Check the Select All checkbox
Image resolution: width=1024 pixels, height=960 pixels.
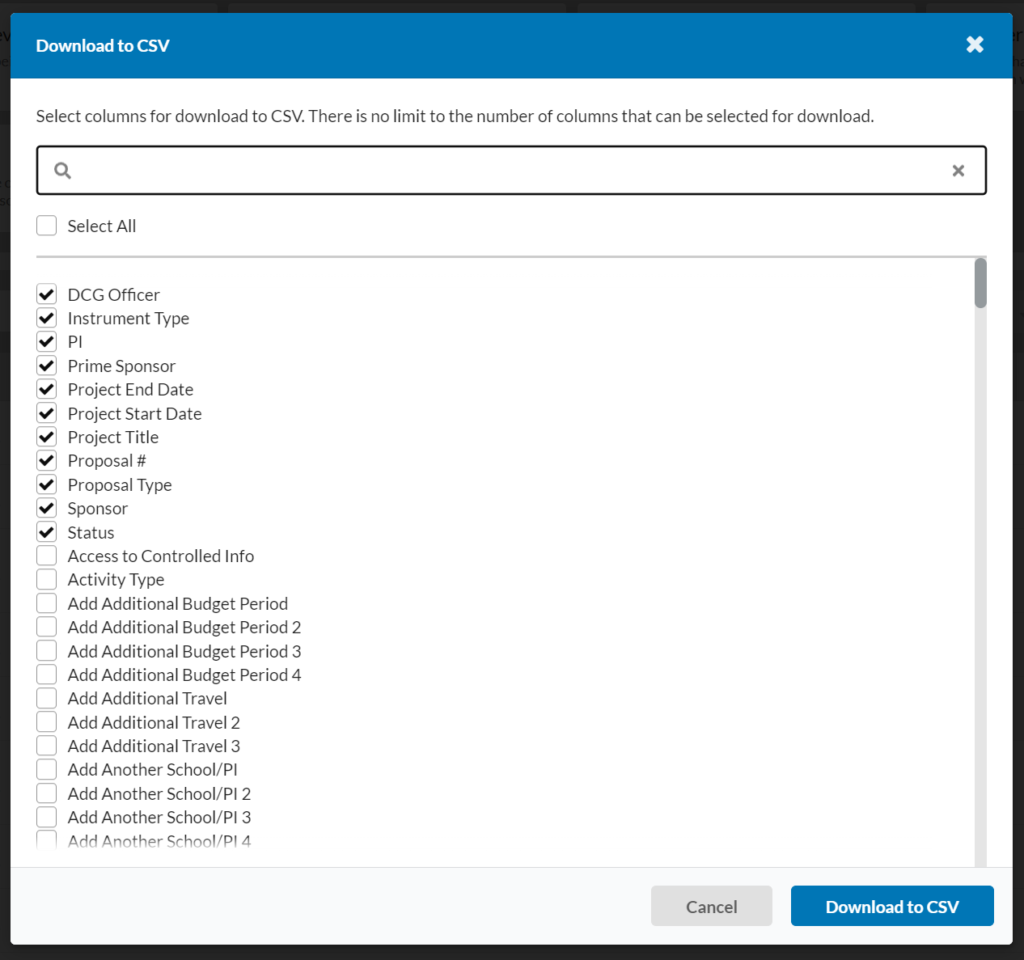tap(47, 226)
